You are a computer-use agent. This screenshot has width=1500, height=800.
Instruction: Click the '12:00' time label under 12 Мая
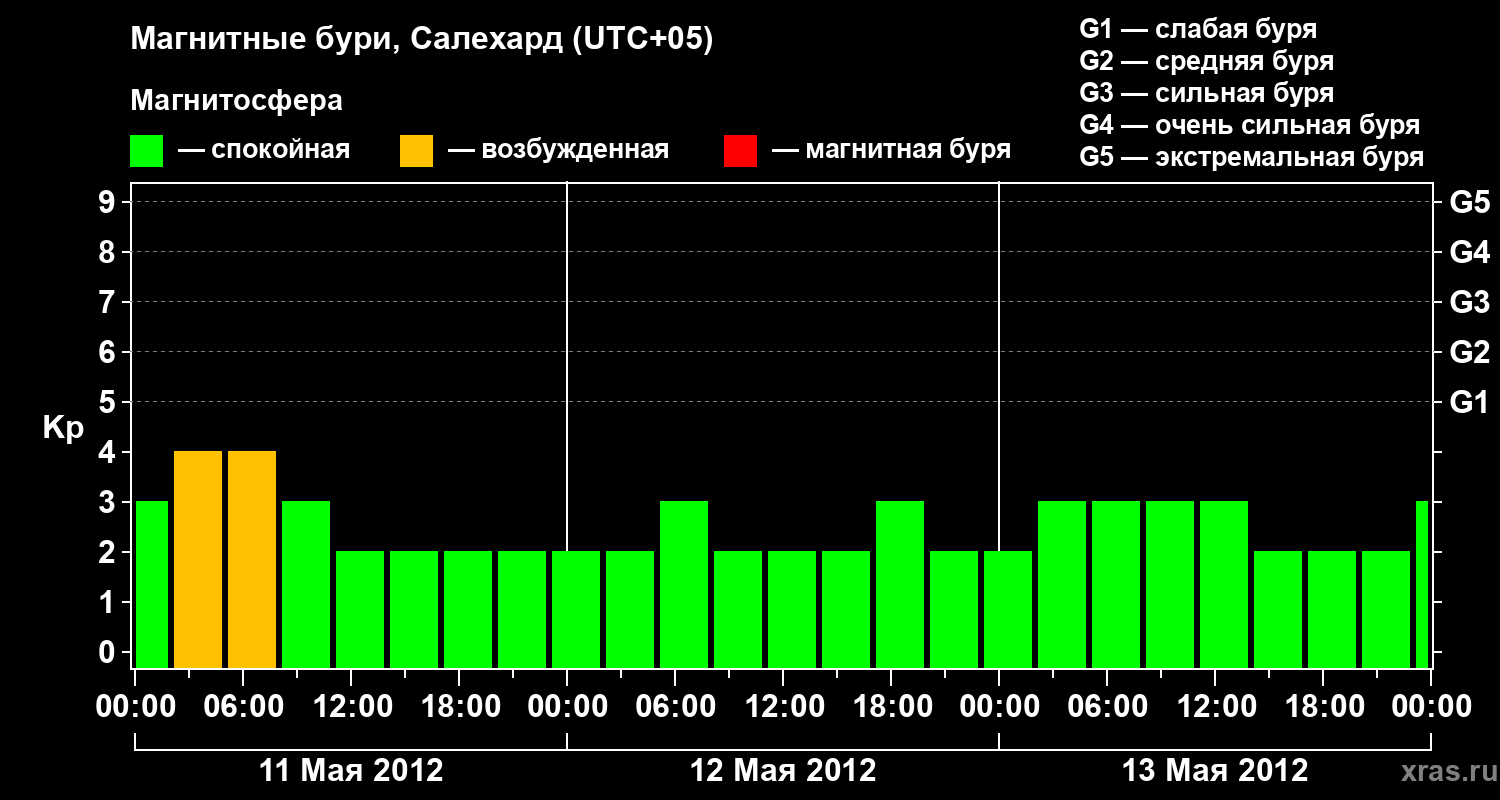(783, 707)
